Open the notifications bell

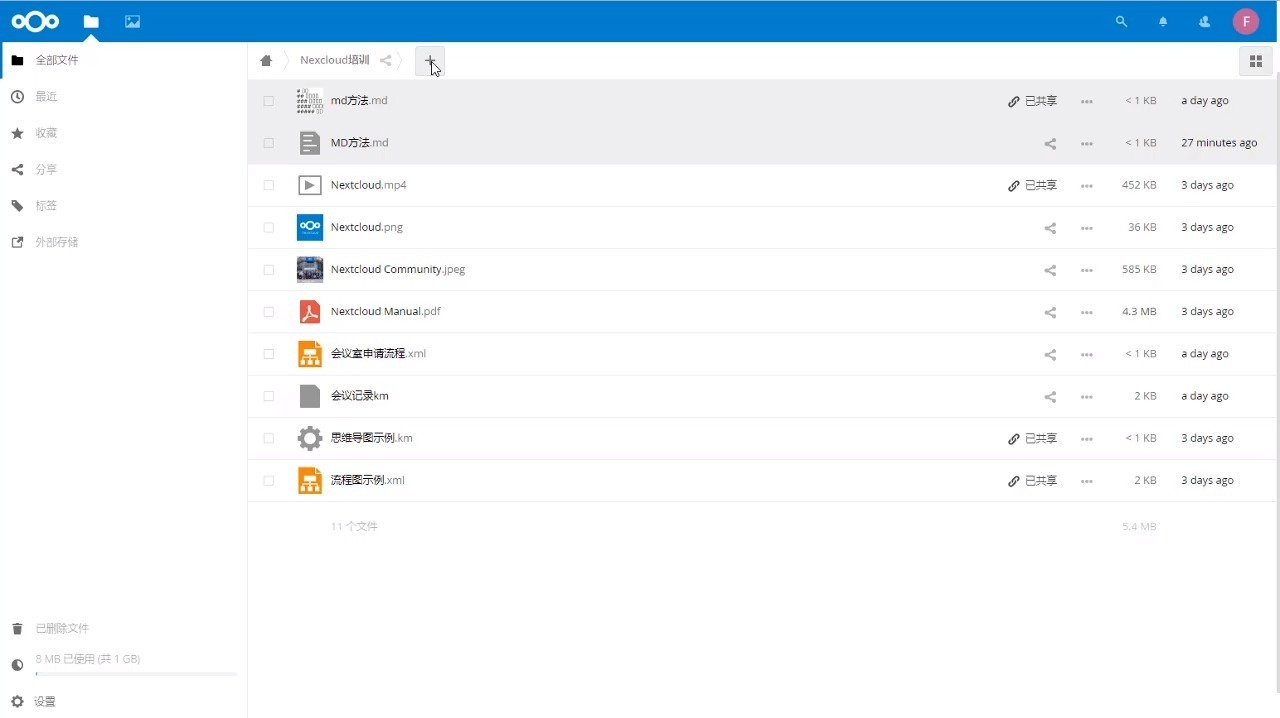[x=1163, y=21]
